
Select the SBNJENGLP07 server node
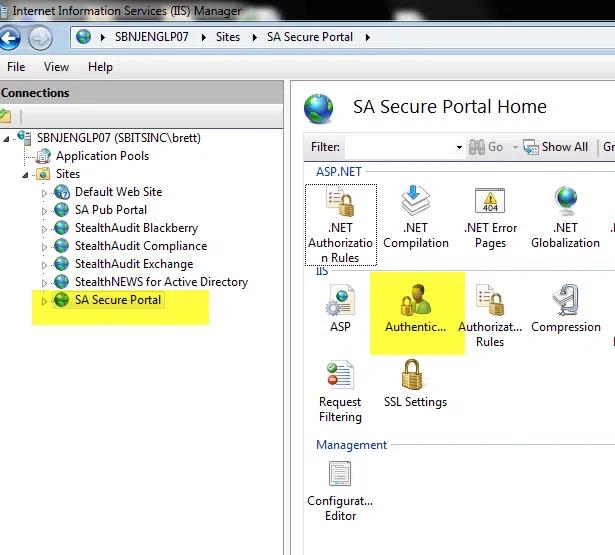[x=118, y=138]
